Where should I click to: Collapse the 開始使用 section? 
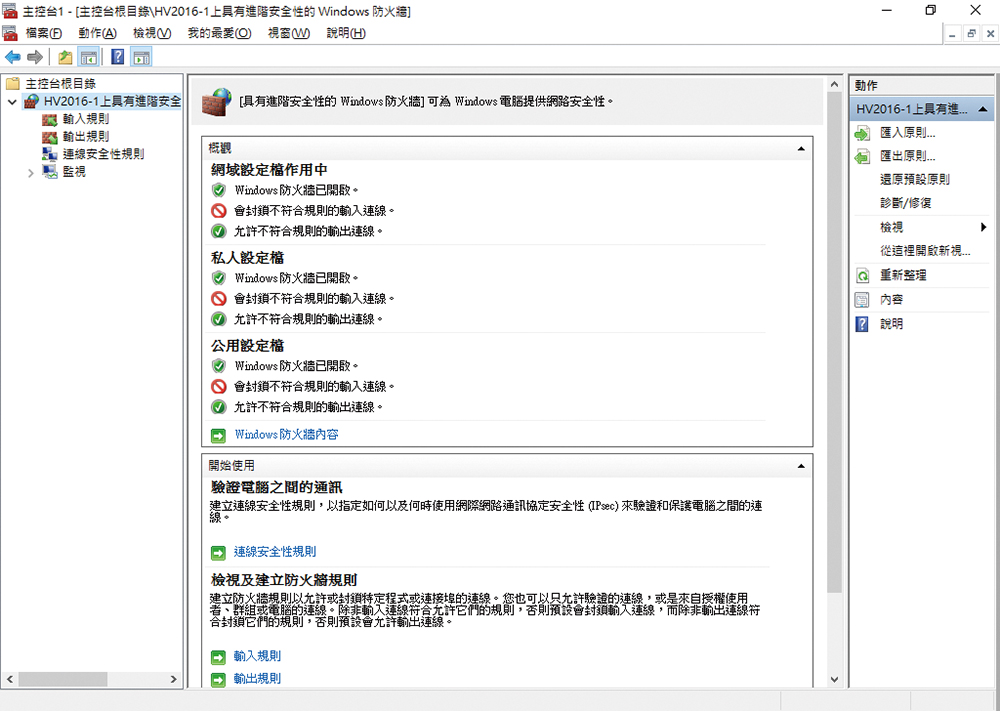point(801,466)
